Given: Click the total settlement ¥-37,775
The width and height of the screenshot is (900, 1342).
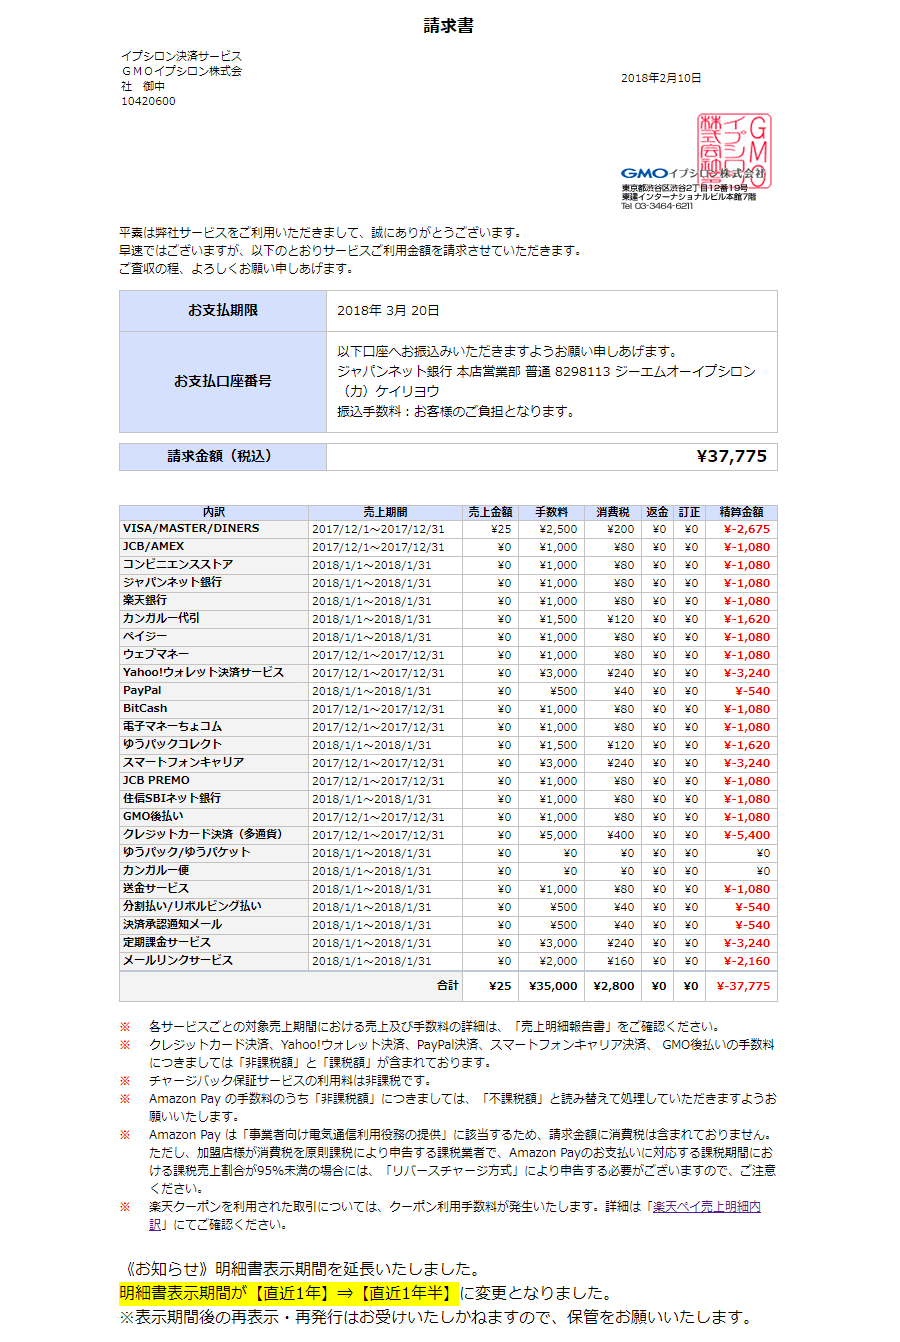Looking at the screenshot, I should pos(743,985).
